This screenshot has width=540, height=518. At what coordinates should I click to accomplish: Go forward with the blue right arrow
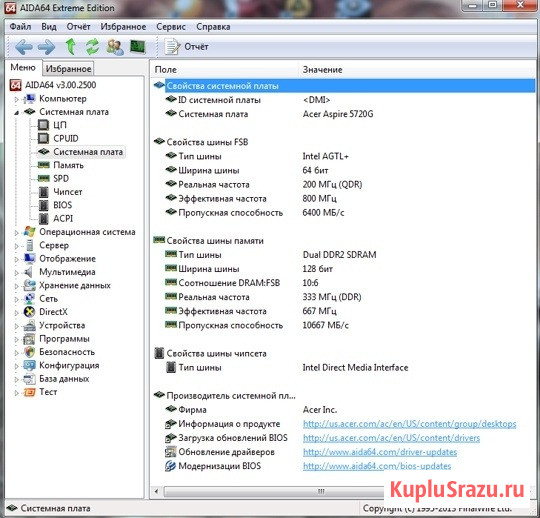pyautogui.click(x=46, y=47)
